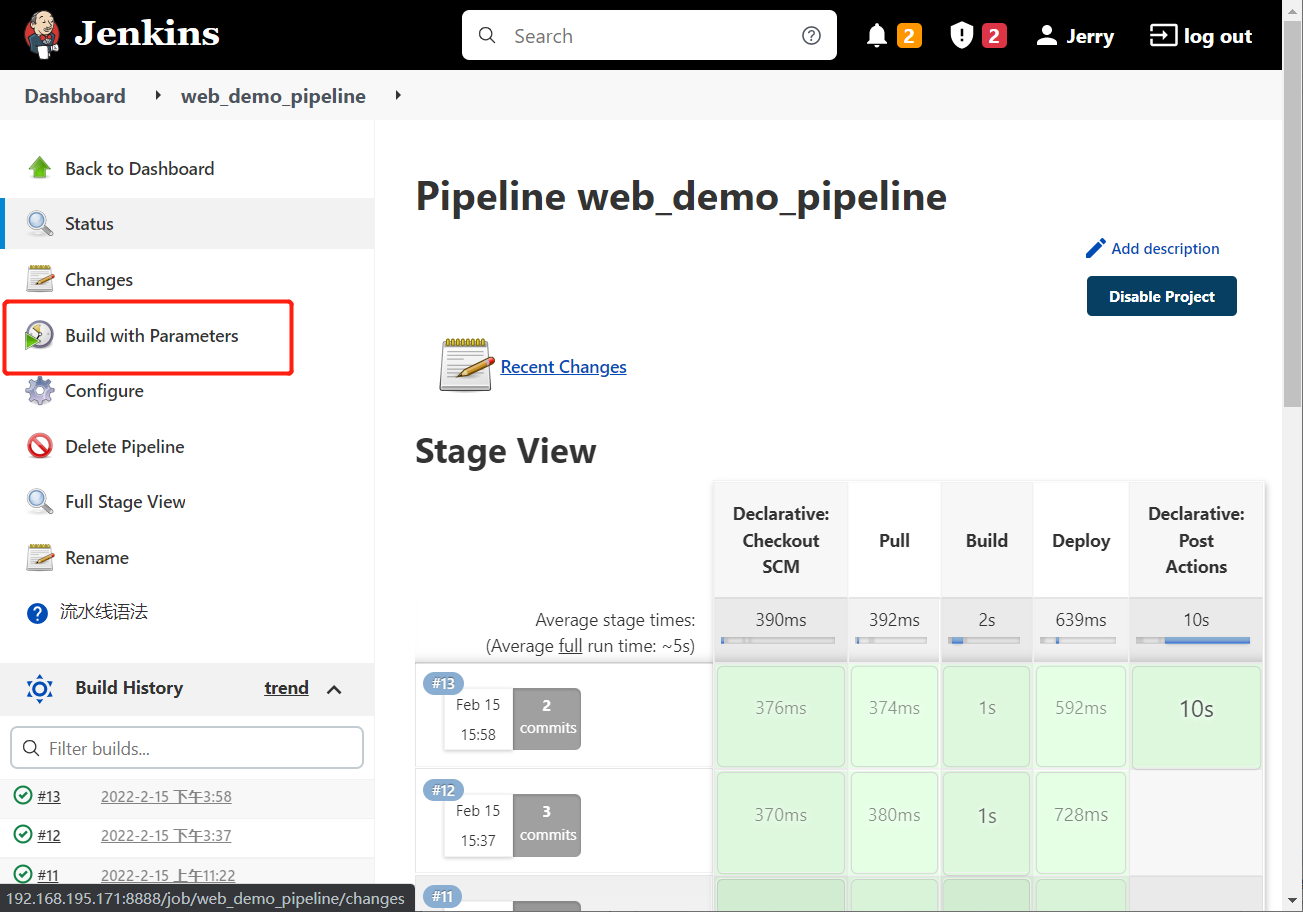The height and width of the screenshot is (912, 1303).
Task: Click Add description link
Action: click(1165, 248)
